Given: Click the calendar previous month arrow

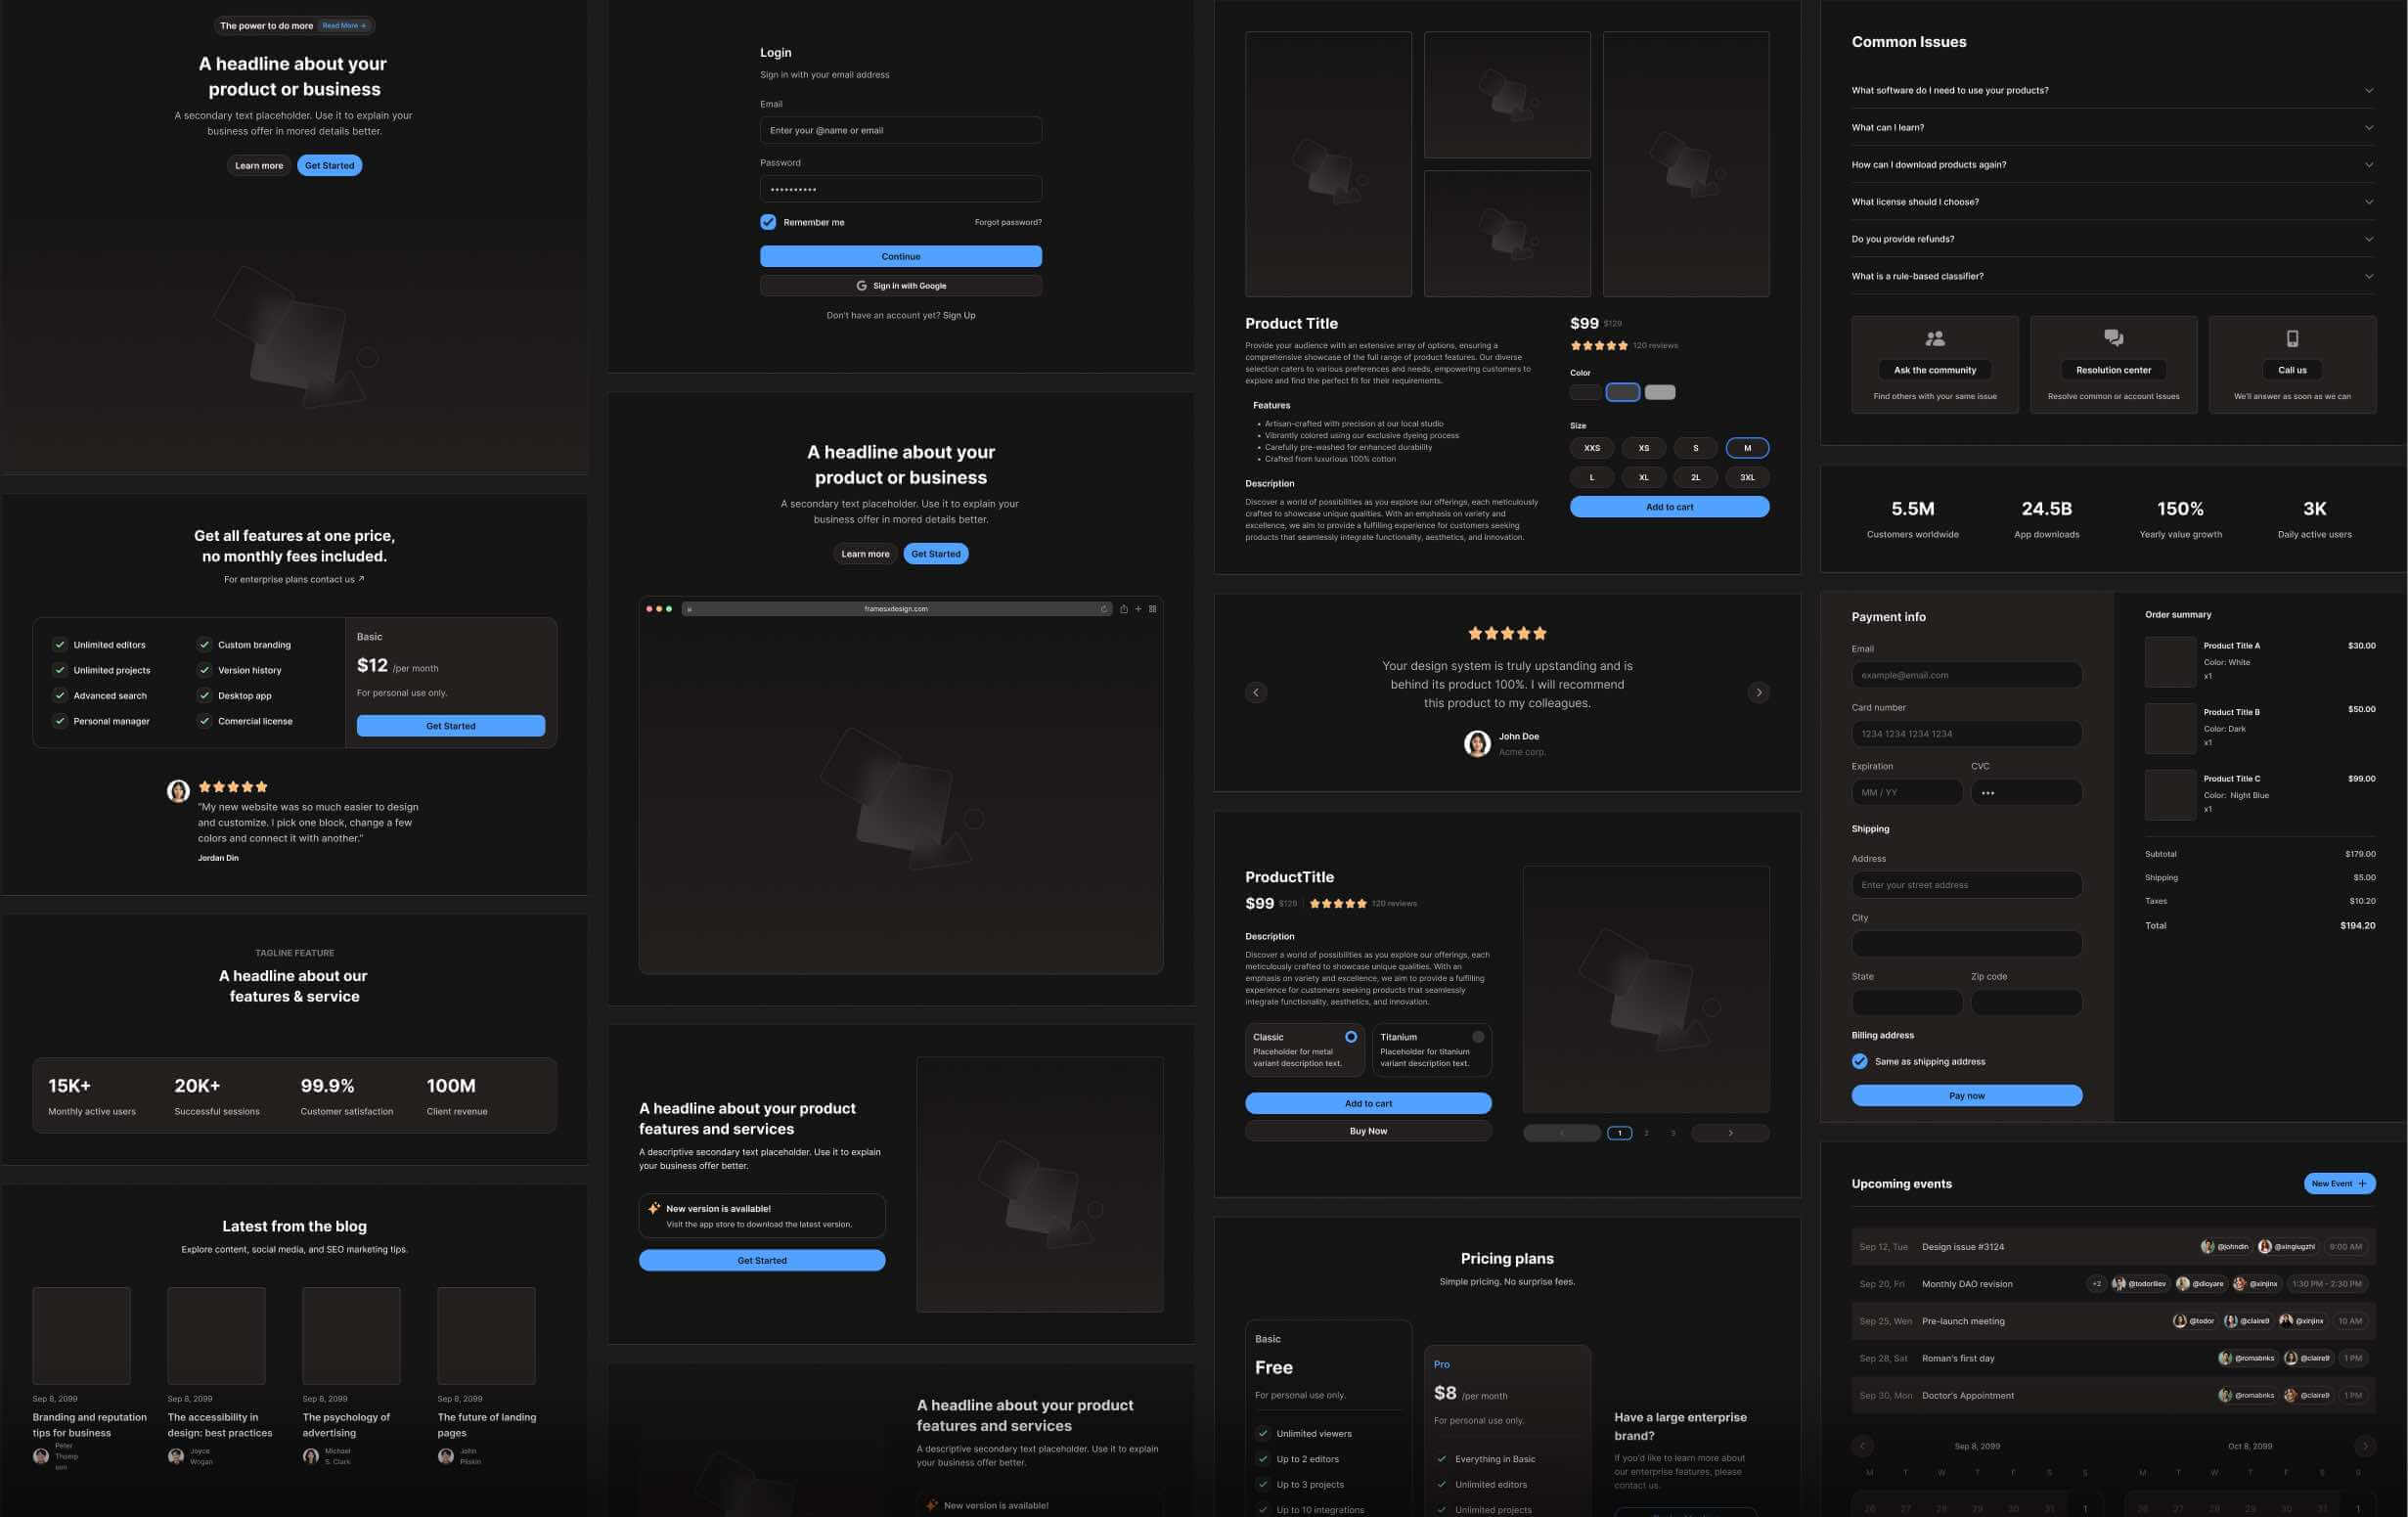Looking at the screenshot, I should coord(1862,1446).
